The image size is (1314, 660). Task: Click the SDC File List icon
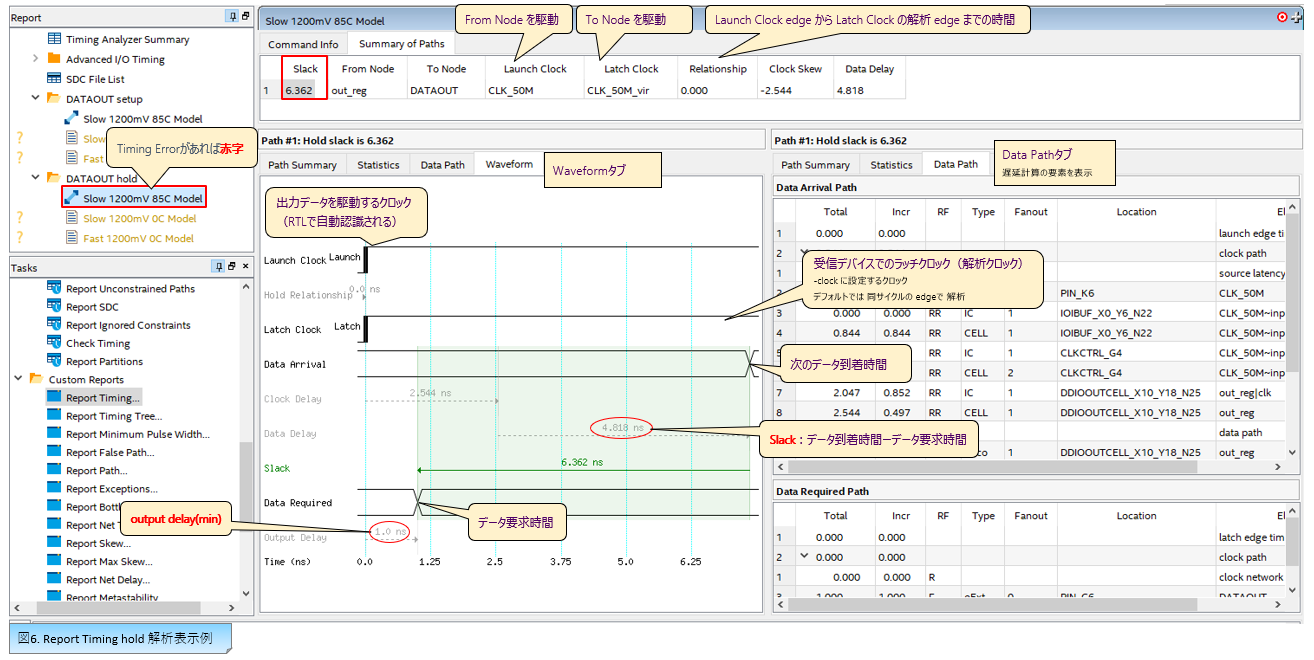pos(54,79)
